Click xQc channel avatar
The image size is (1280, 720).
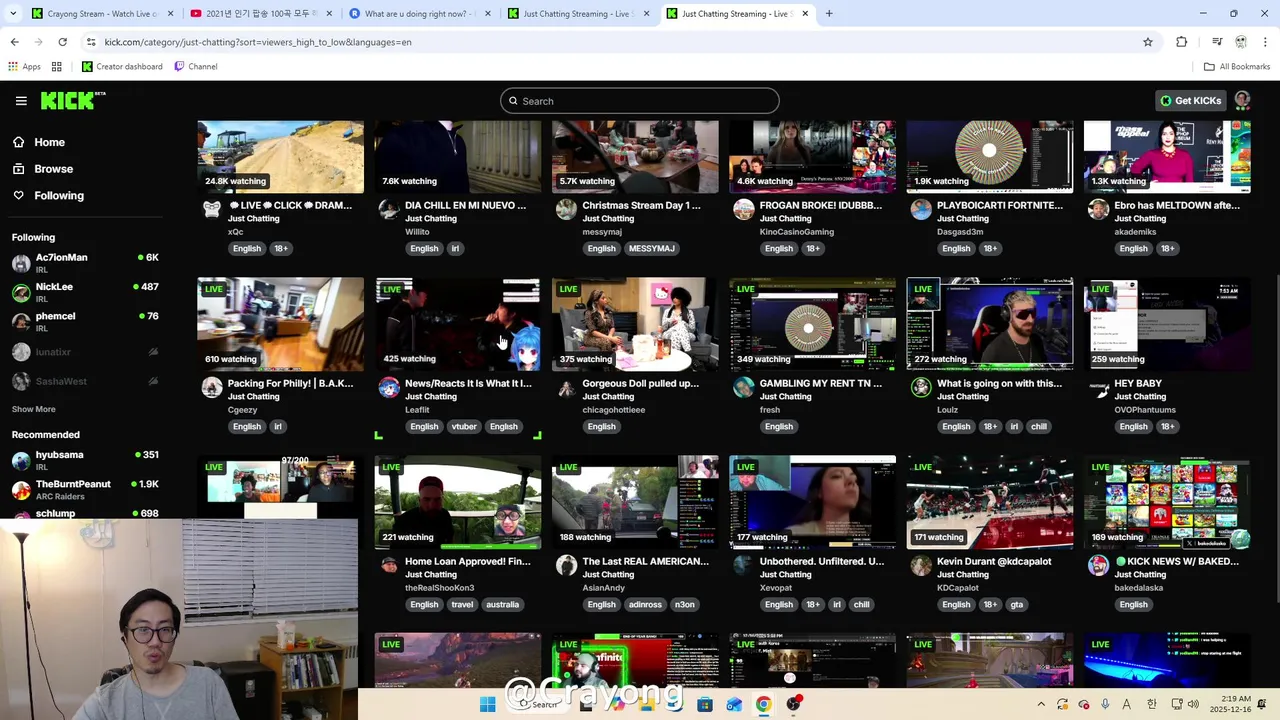point(212,209)
